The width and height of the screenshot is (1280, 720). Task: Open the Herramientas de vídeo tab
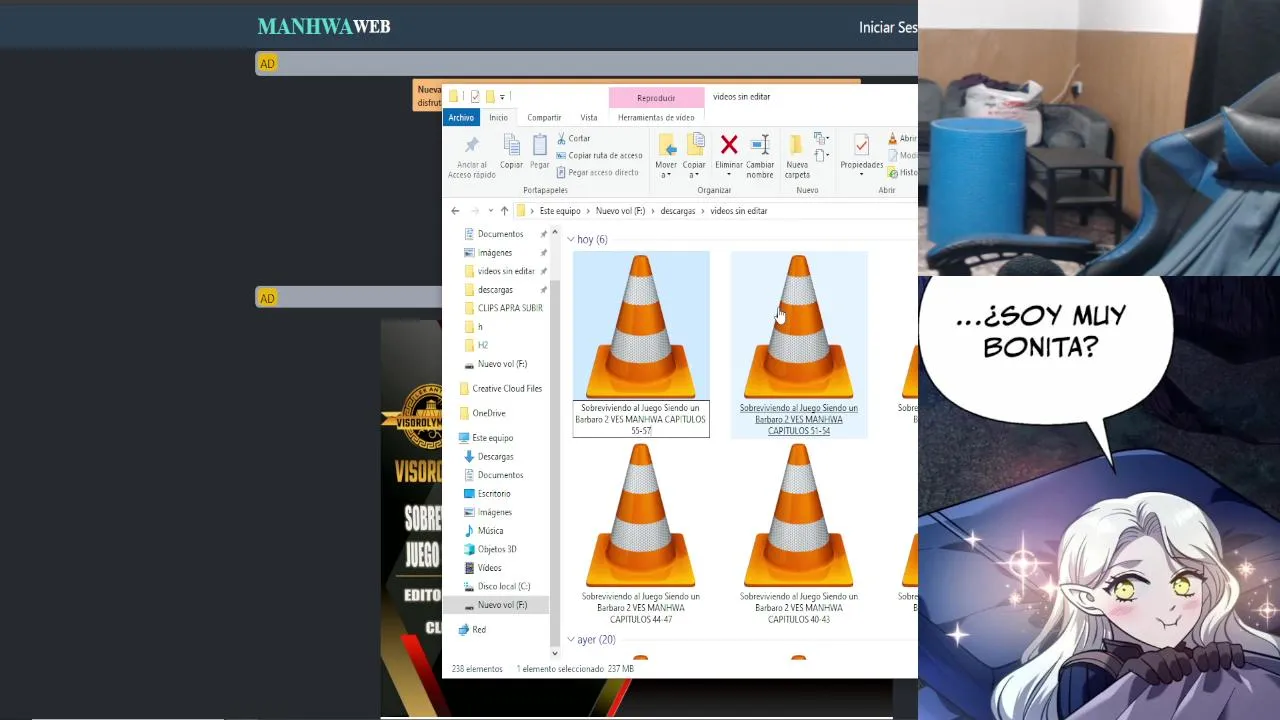(656, 118)
